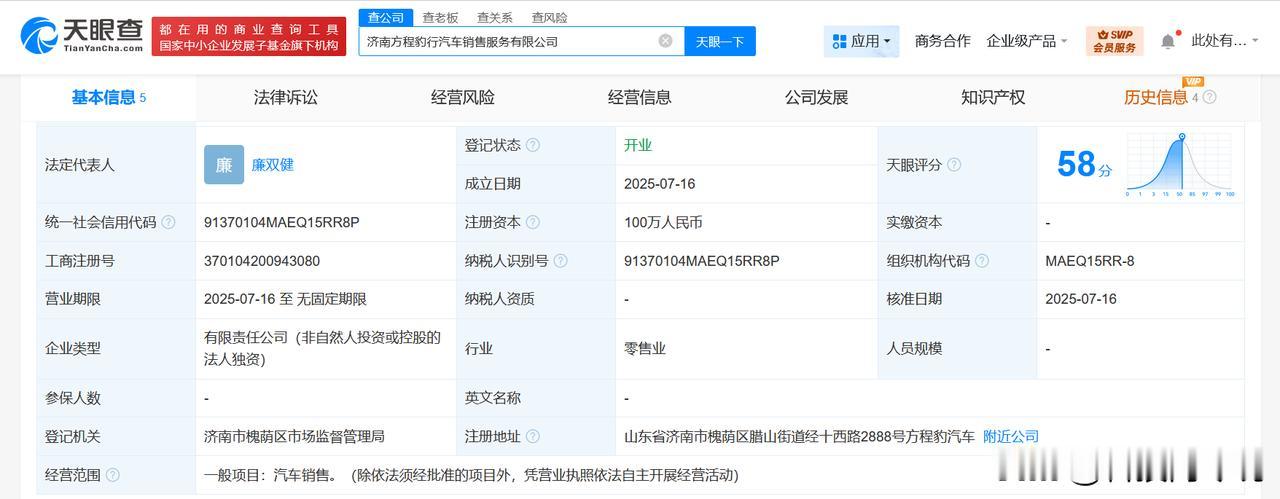Select registration number 370104200943080

point(262,261)
